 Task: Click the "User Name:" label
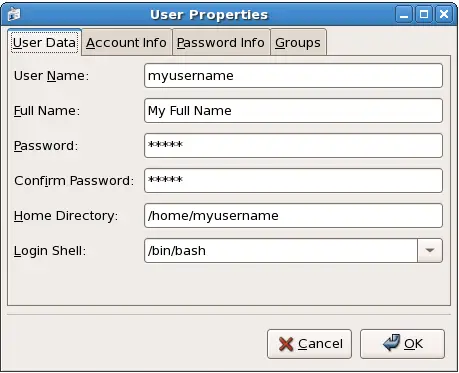(x=52, y=76)
